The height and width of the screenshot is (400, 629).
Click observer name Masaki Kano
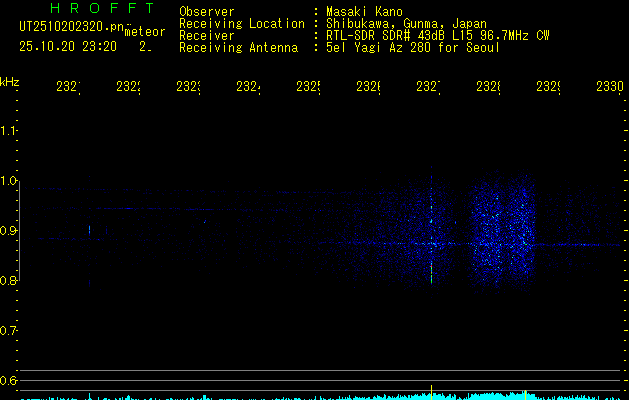click(x=364, y=11)
